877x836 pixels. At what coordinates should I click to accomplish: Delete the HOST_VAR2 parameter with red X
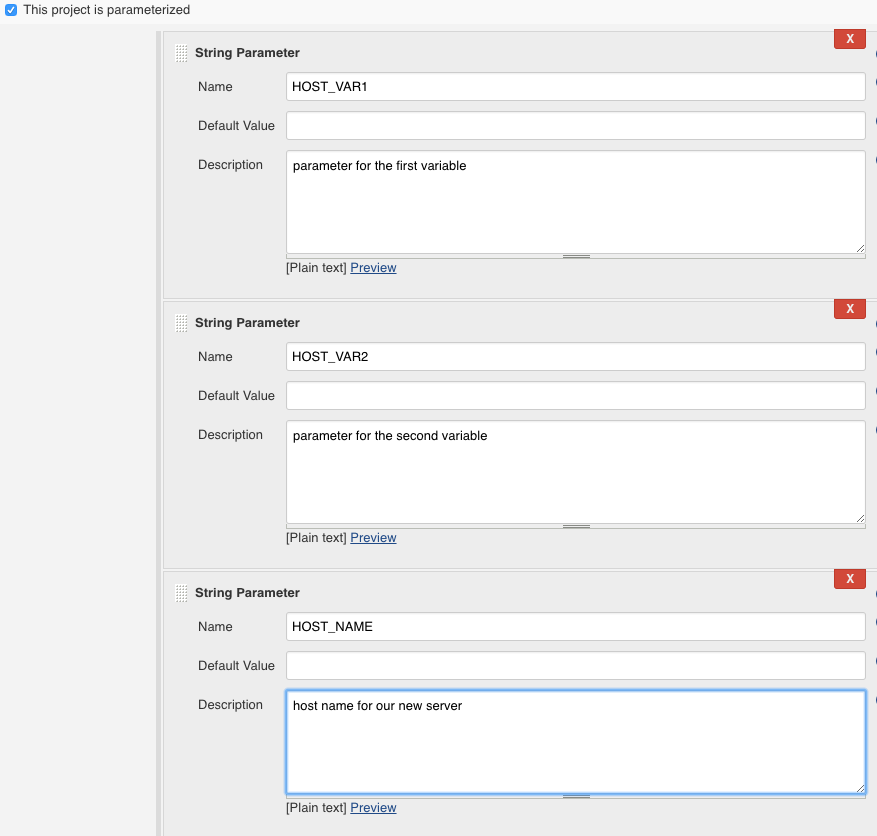pos(850,309)
